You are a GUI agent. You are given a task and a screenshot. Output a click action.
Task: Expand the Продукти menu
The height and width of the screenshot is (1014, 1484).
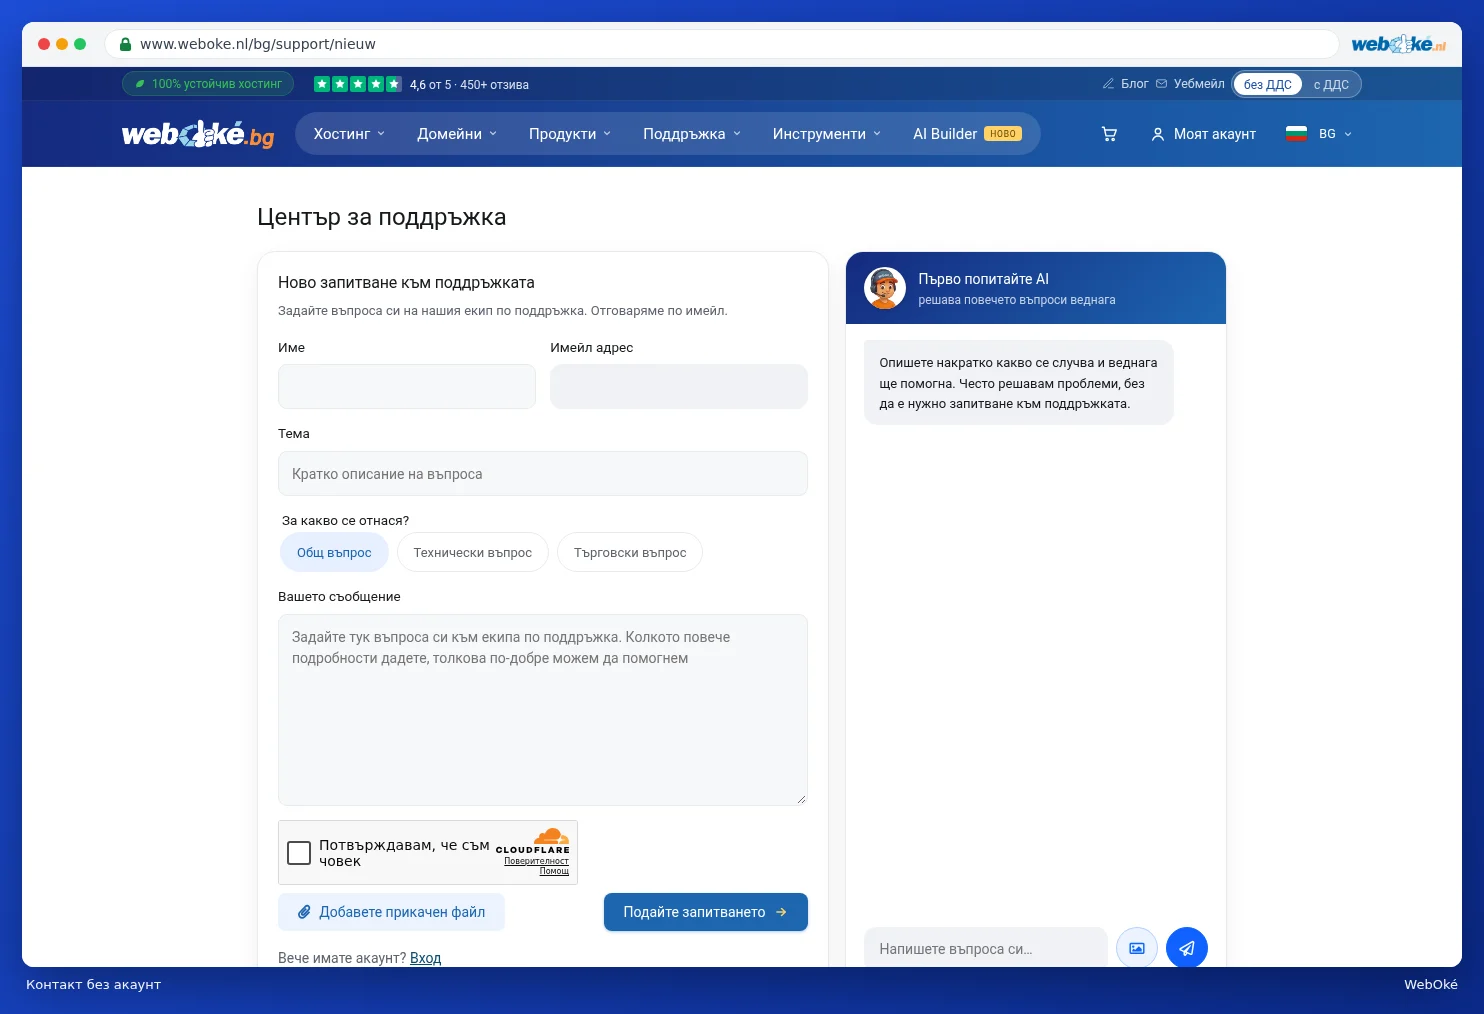tap(570, 134)
